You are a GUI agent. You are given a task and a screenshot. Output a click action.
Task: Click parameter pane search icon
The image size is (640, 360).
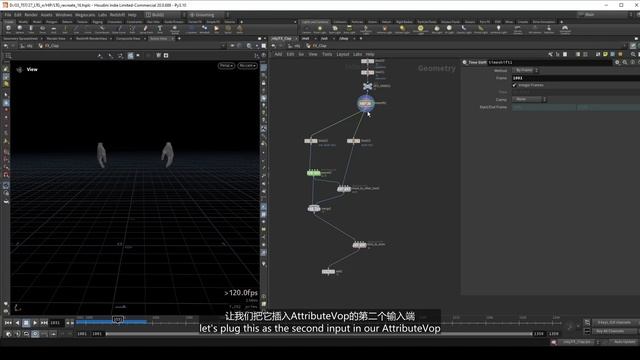(625, 62)
